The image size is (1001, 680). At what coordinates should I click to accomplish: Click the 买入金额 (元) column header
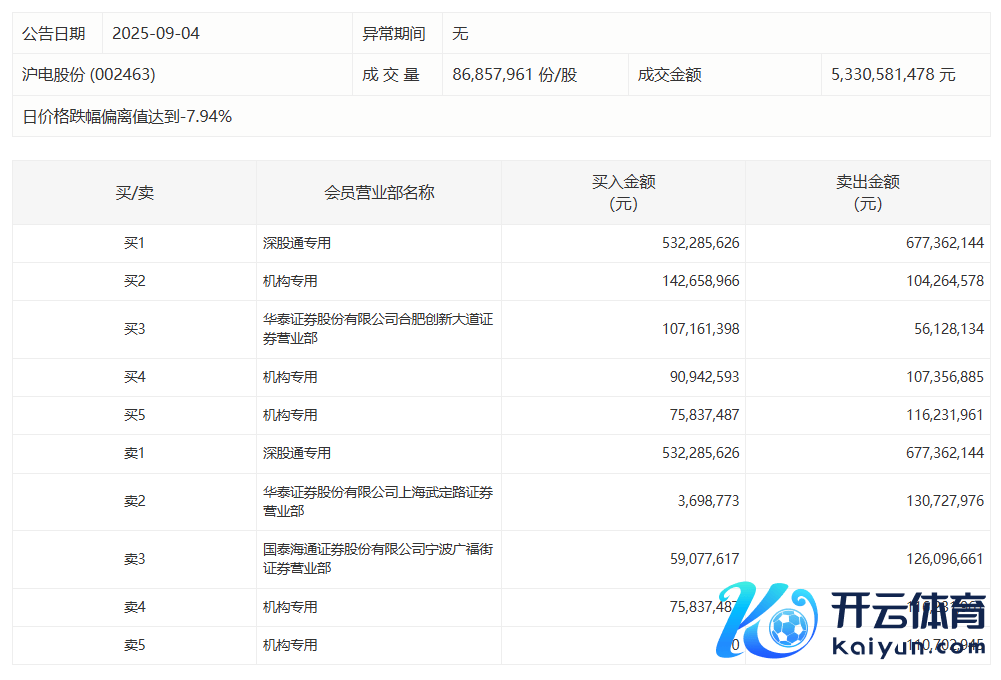point(623,192)
